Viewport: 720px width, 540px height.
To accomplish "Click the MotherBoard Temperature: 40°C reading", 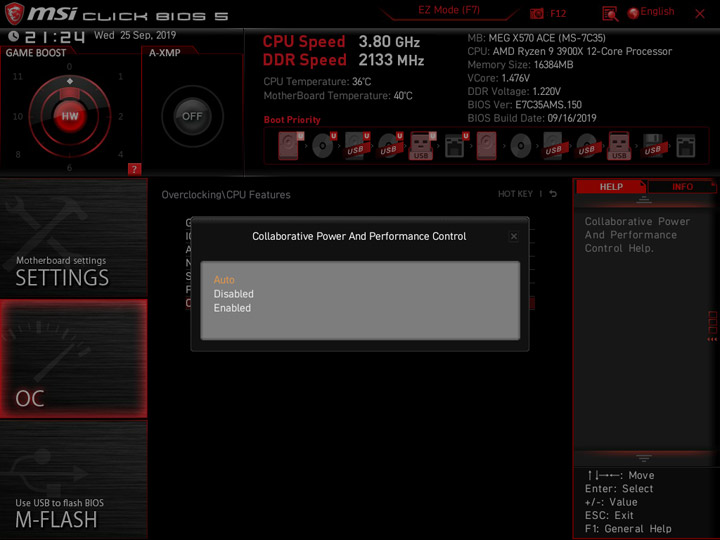I will (338, 96).
